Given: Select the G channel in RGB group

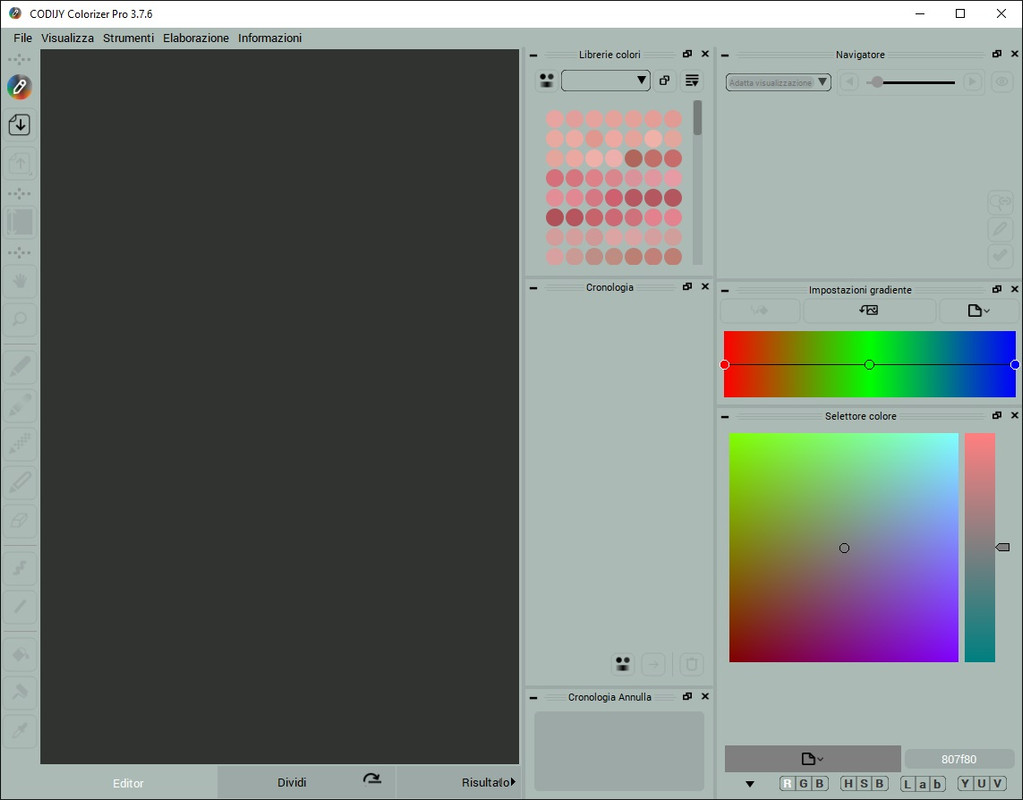Looking at the screenshot, I should pyautogui.click(x=804, y=784).
